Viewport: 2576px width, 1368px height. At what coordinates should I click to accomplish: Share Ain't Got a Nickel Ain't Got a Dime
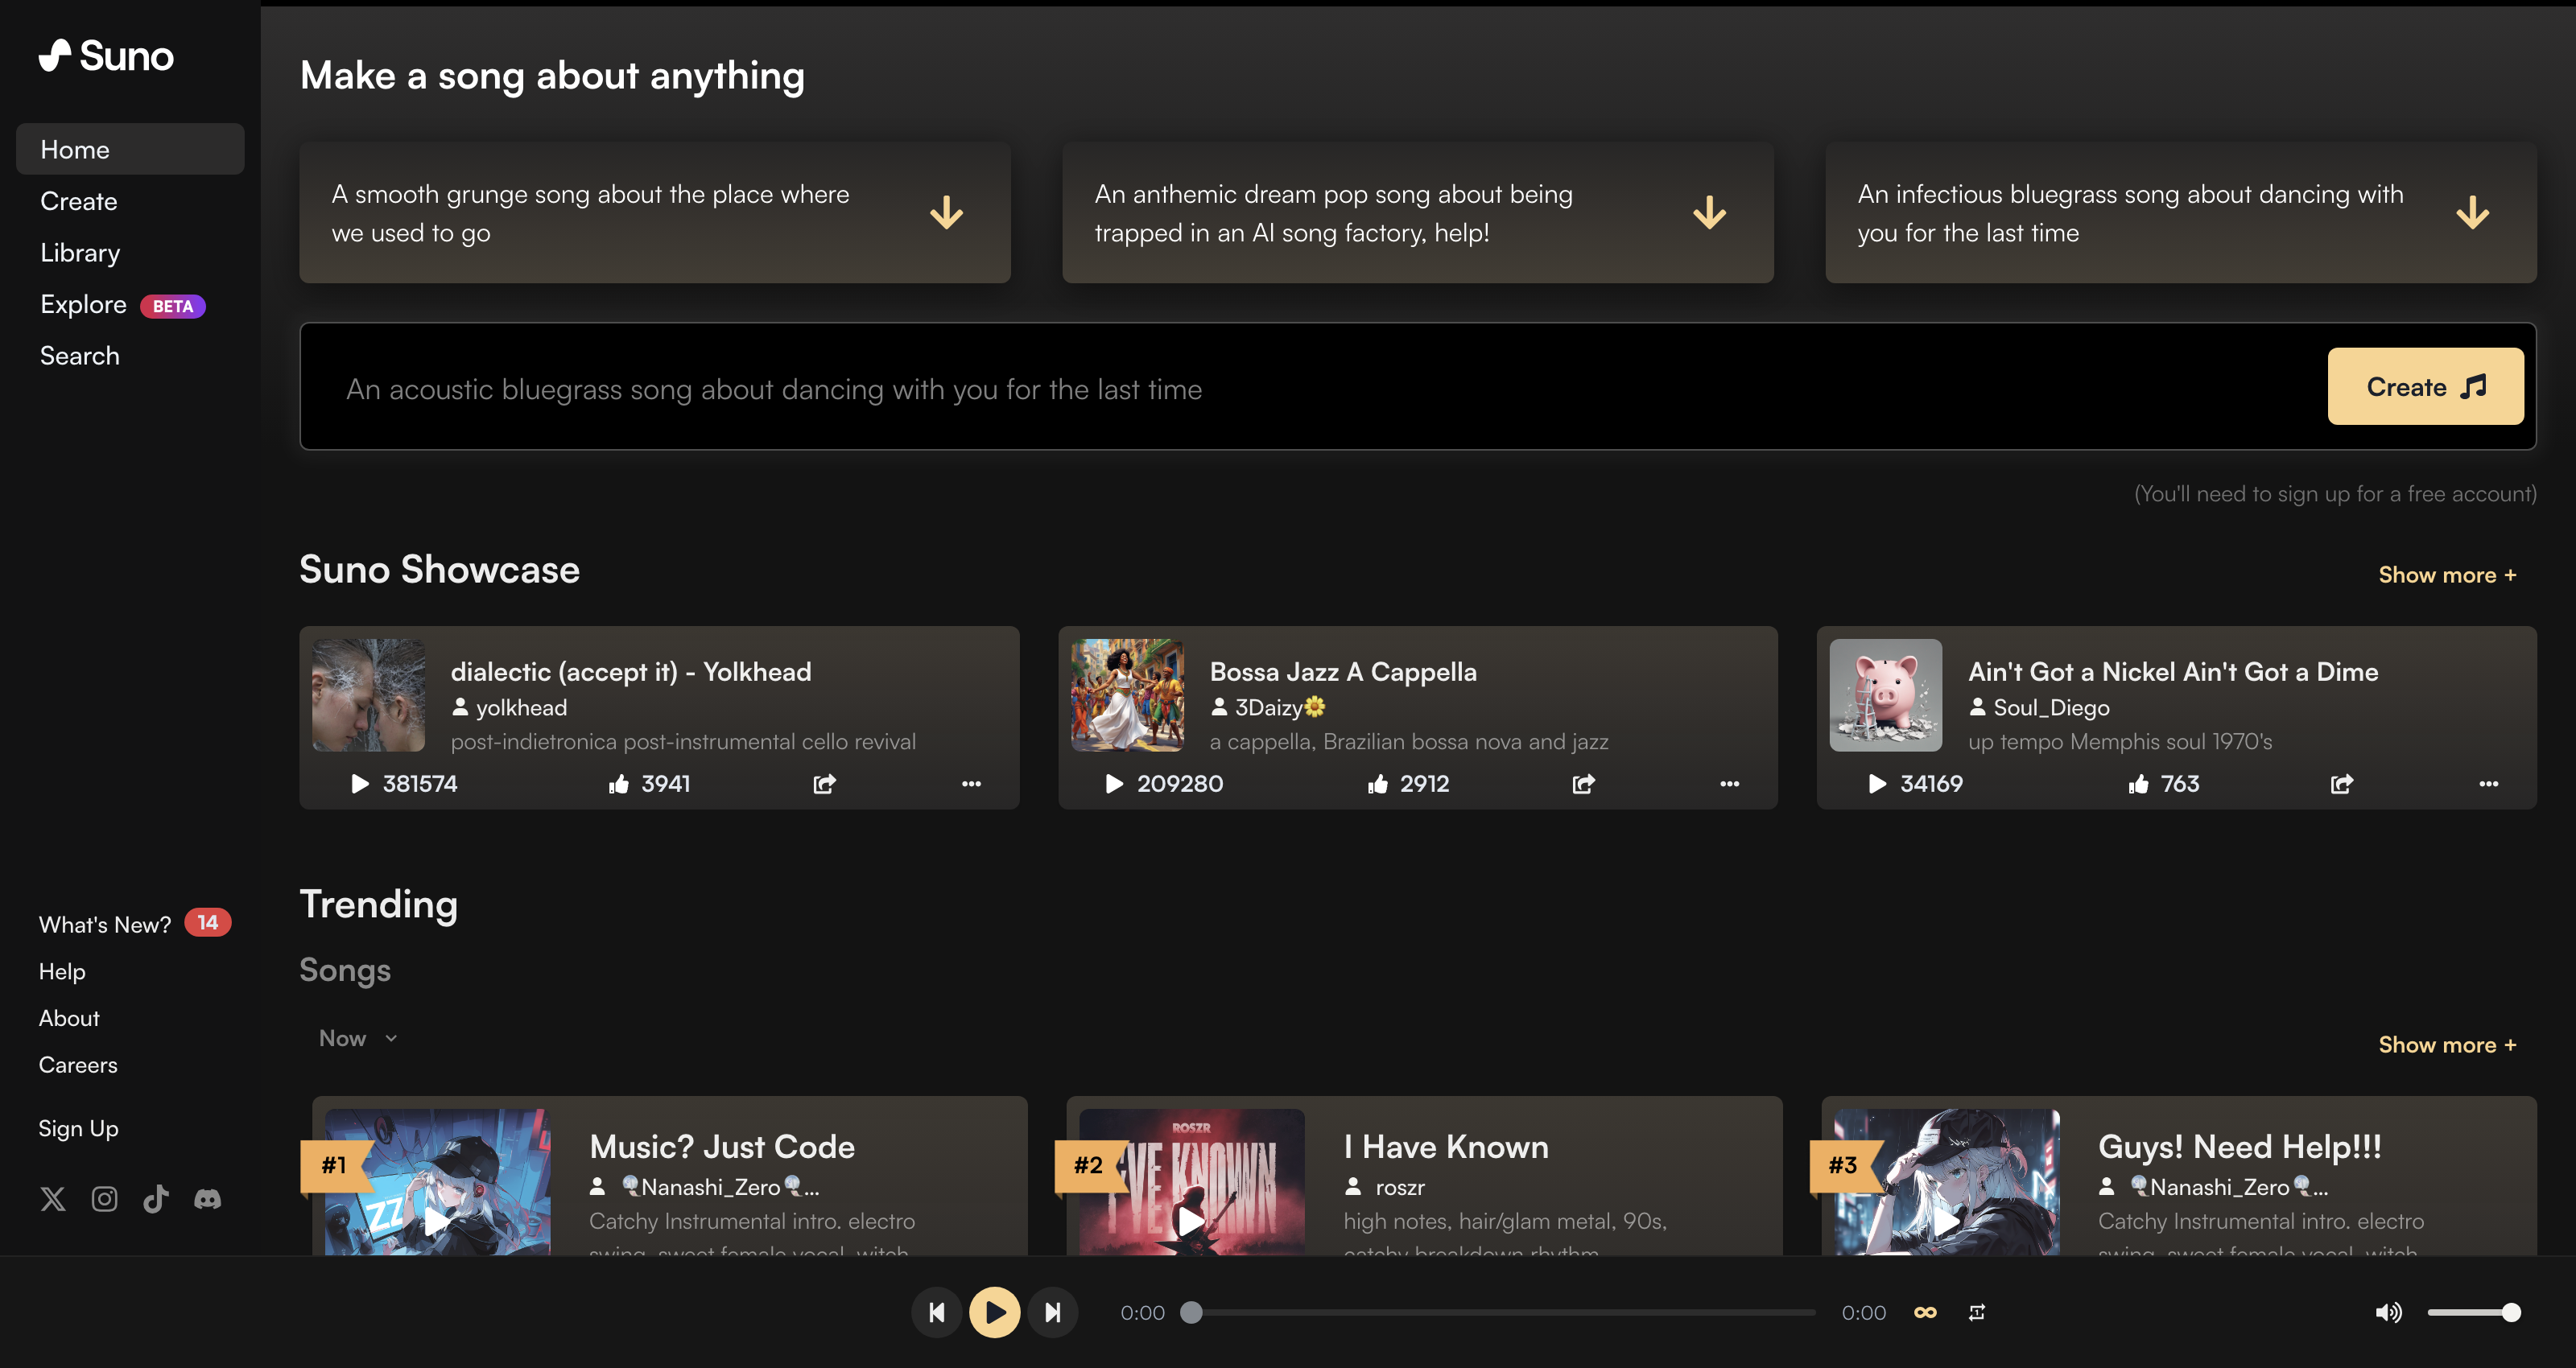click(2342, 784)
